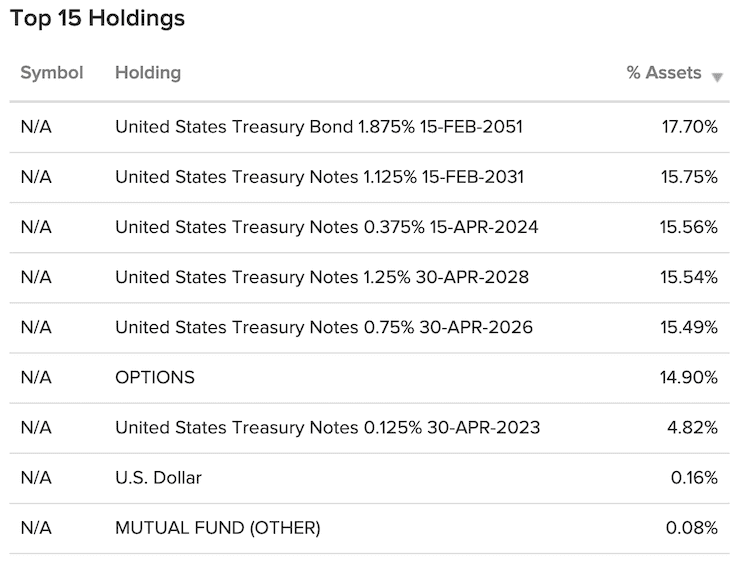Viewport: 750px width, 561px height.
Task: Select Treasury Notes 1.25% 30-APR-2028 holding
Action: (322, 277)
